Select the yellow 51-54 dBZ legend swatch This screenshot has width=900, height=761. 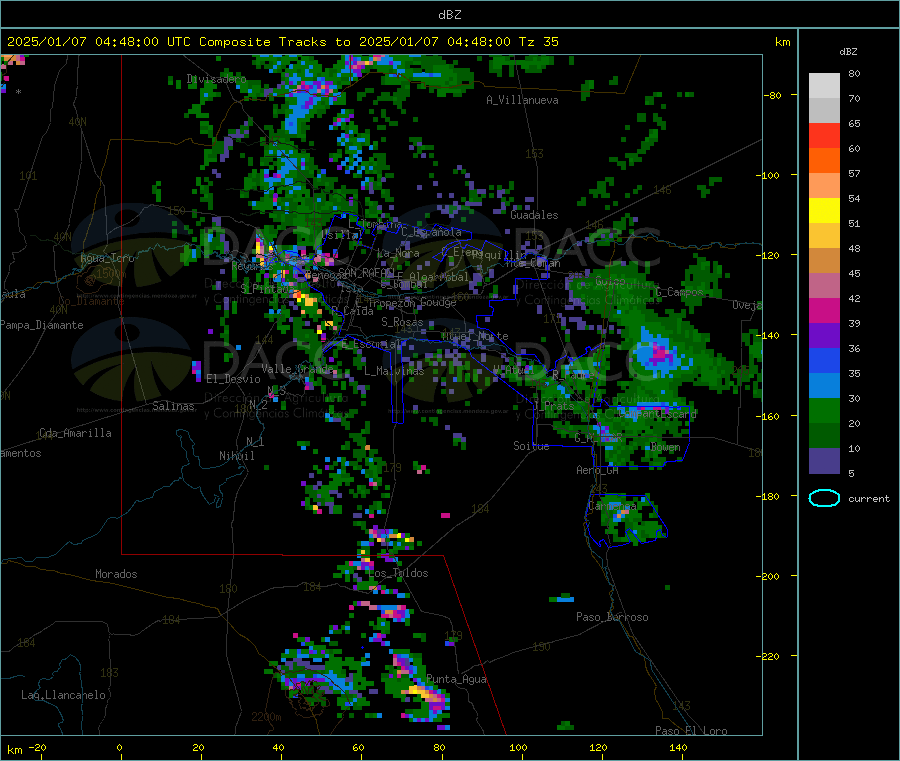[824, 211]
